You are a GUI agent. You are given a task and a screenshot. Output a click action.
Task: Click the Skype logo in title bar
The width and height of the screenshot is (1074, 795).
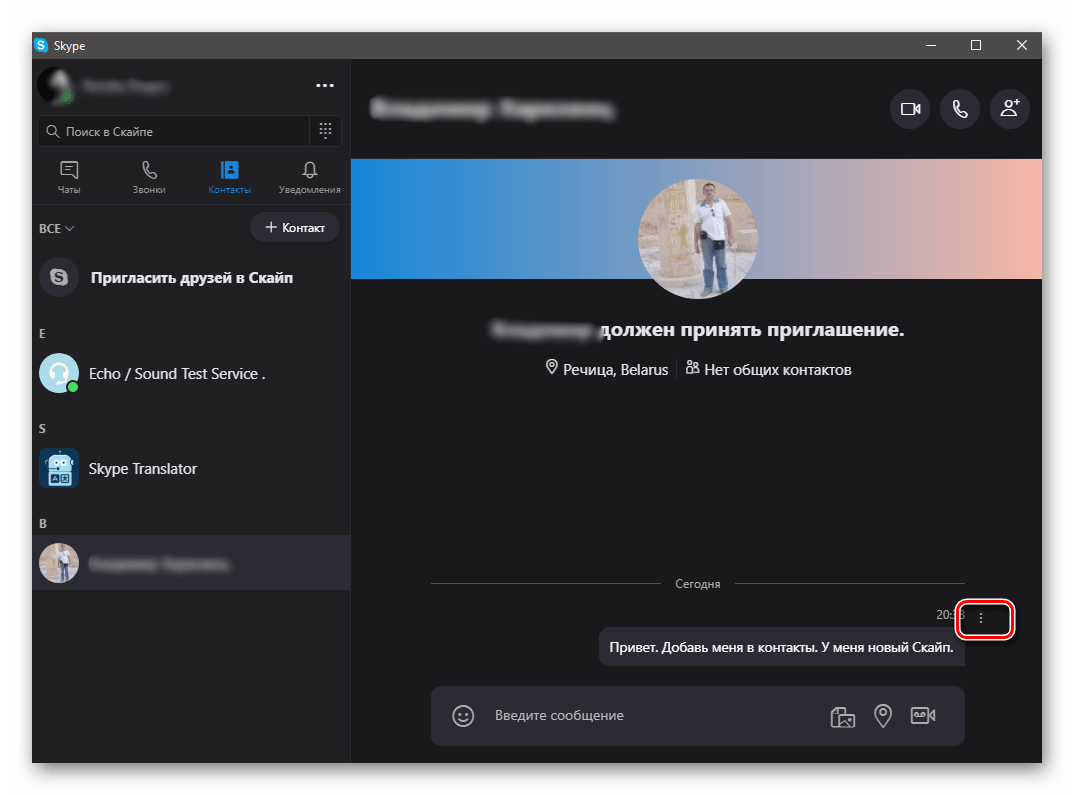(41, 45)
